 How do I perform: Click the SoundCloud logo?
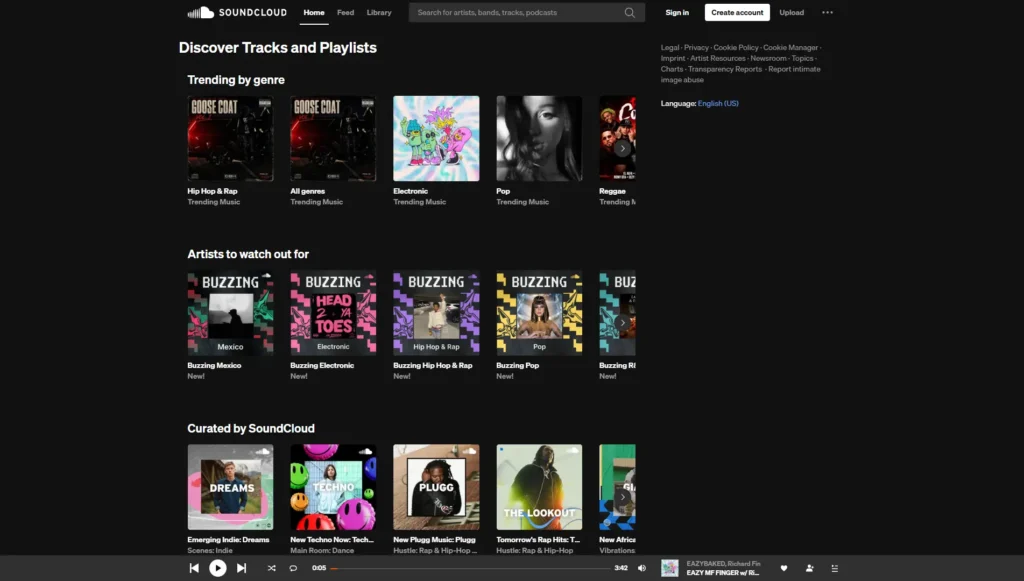237,12
